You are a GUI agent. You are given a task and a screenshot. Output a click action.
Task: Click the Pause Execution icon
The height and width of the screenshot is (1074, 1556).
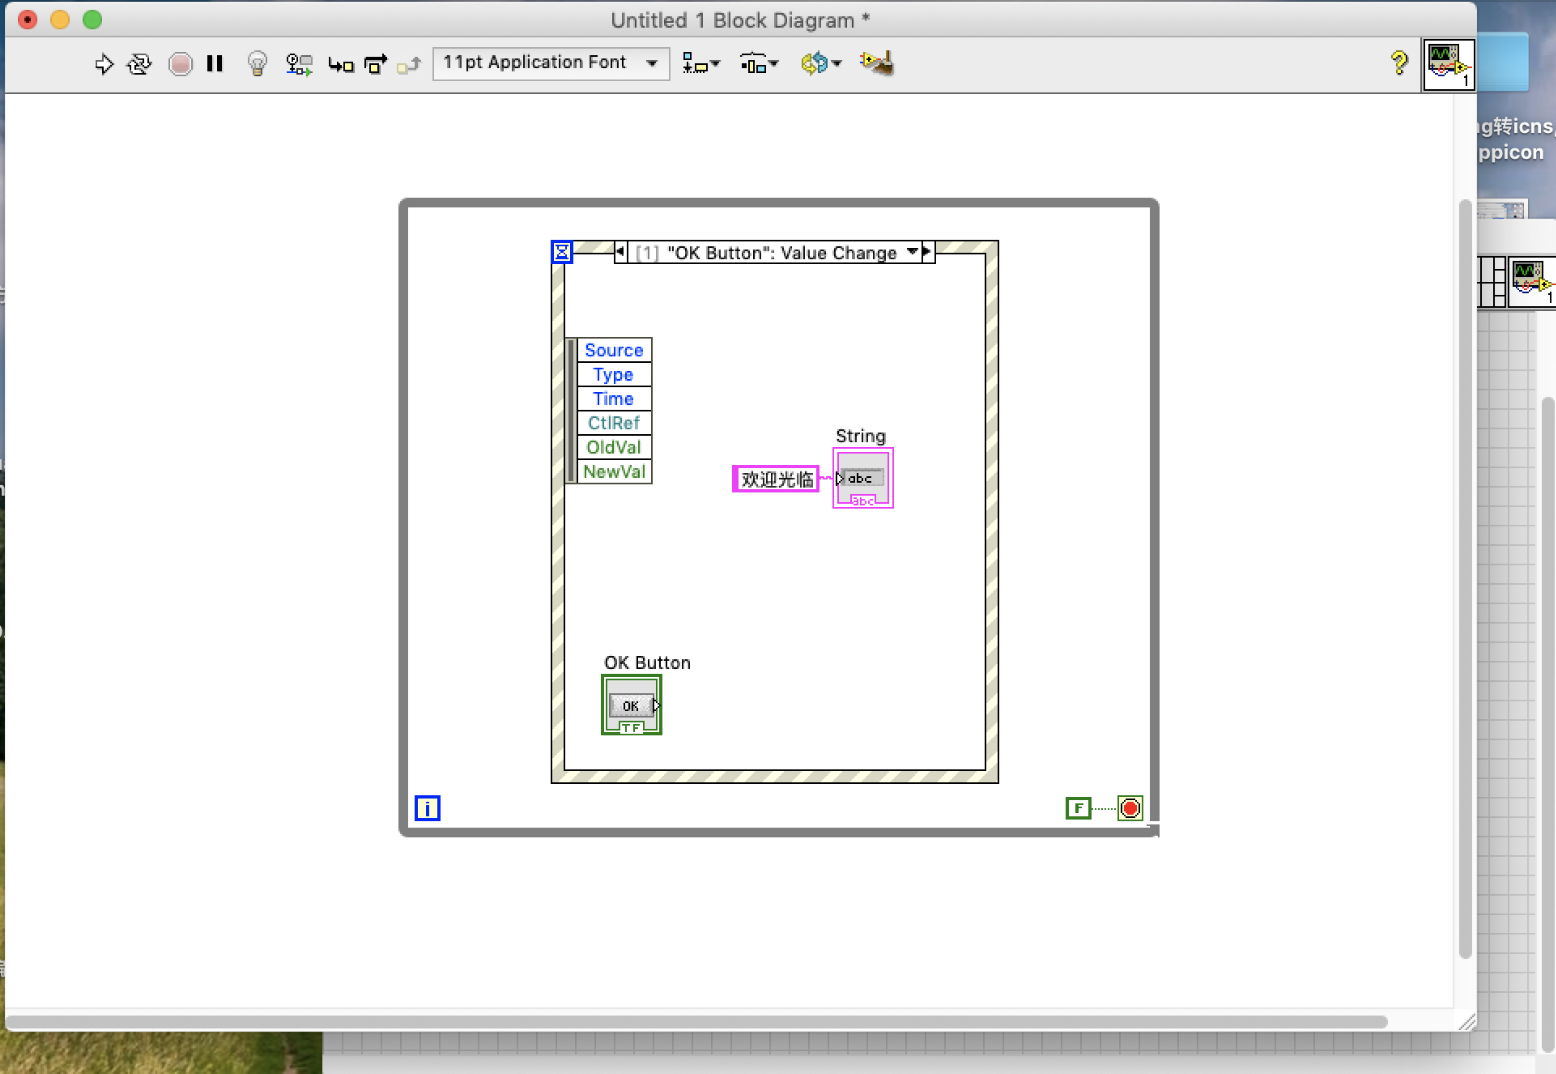point(215,63)
